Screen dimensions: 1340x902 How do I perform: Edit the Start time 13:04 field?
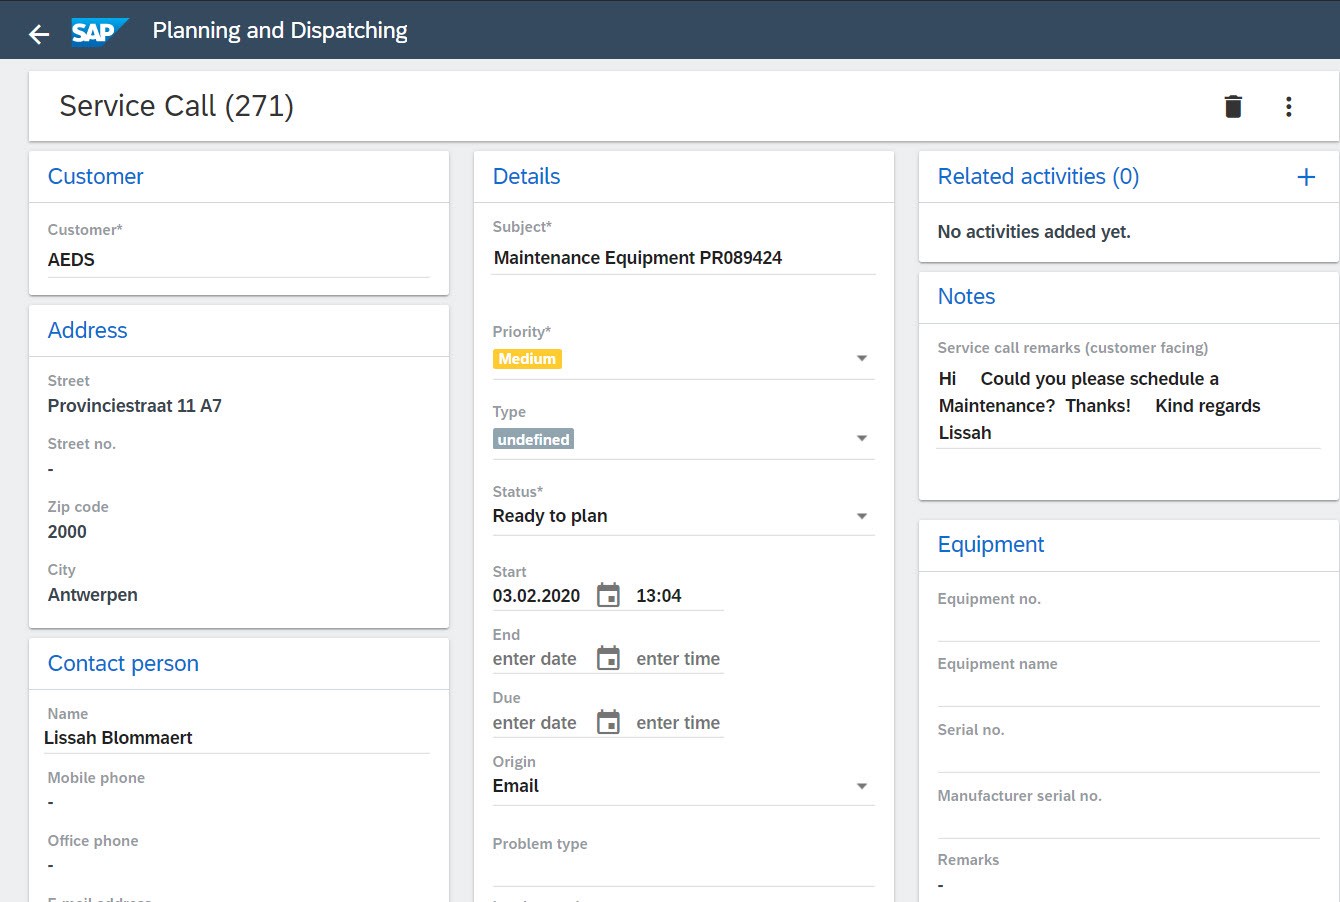point(677,596)
